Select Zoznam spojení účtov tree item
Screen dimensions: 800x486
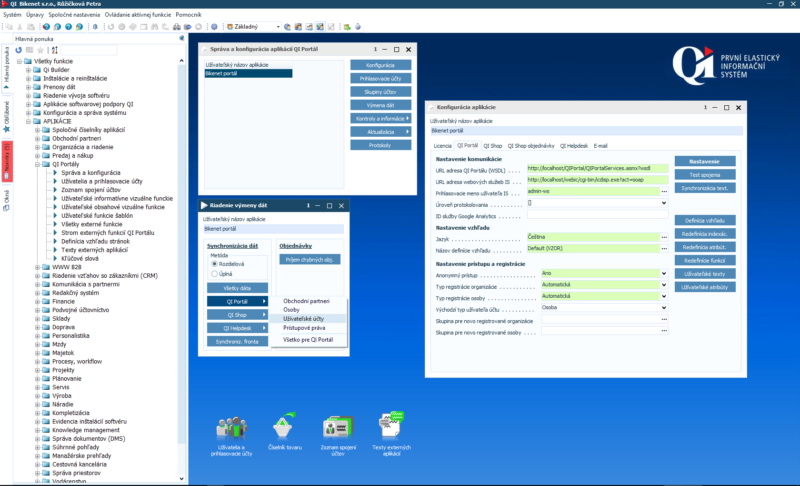pos(91,190)
